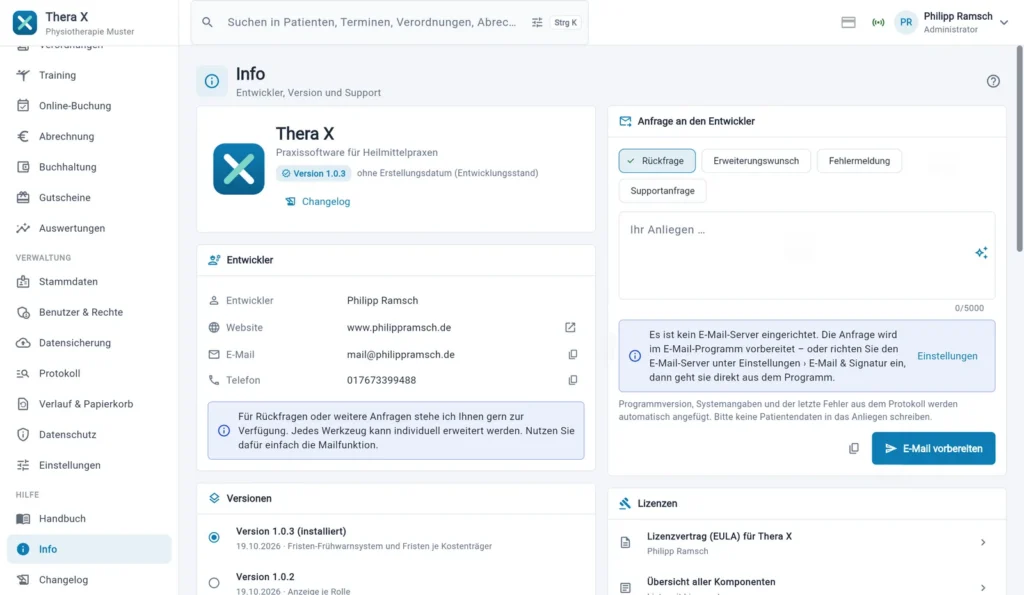The width and height of the screenshot is (1024, 595).
Task: Click Entwickler name Philipp Ramsch
Action: pyautogui.click(x=382, y=300)
